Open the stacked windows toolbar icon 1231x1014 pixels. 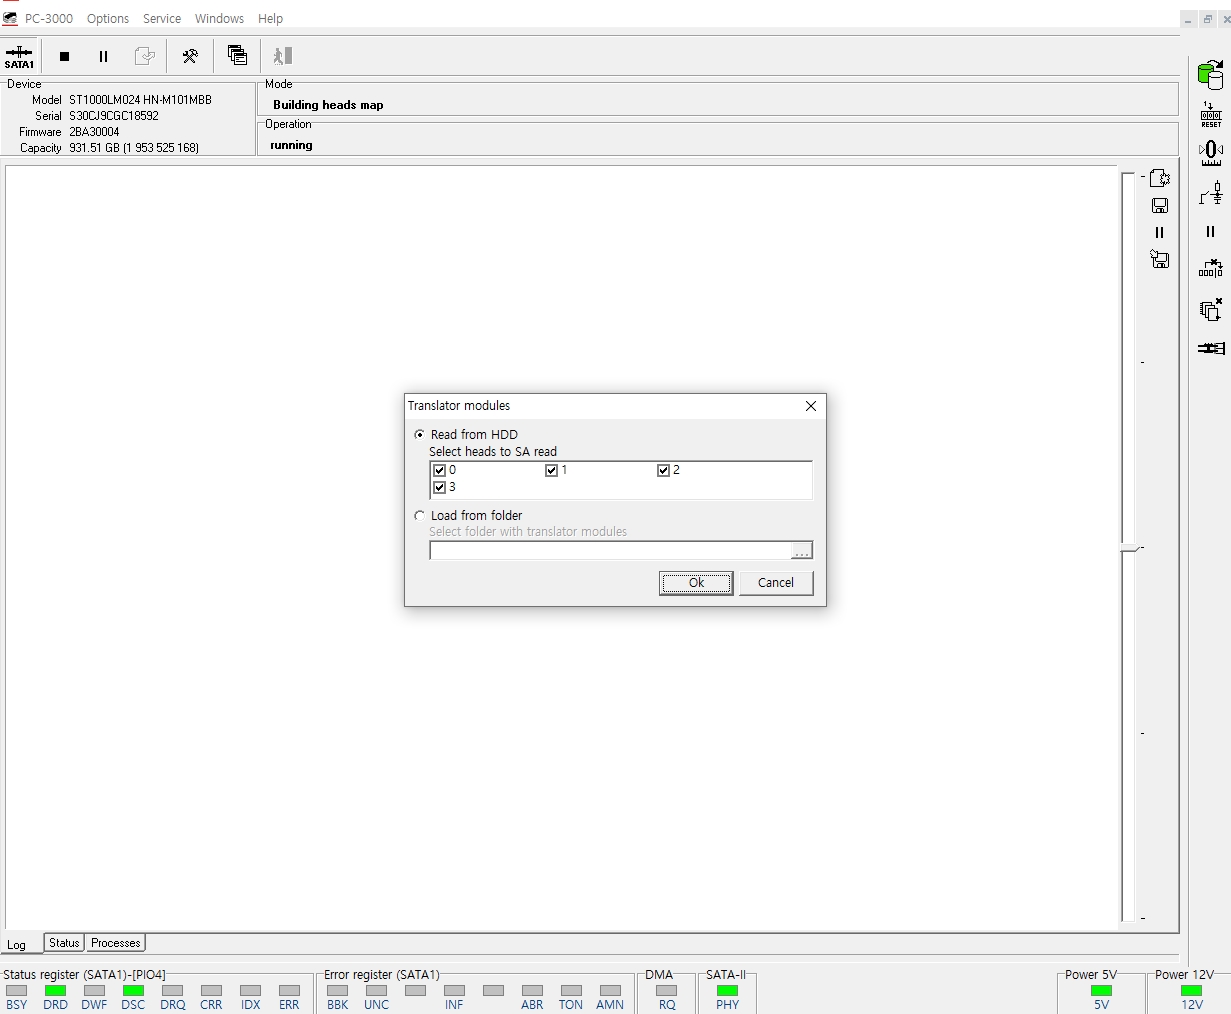(237, 56)
